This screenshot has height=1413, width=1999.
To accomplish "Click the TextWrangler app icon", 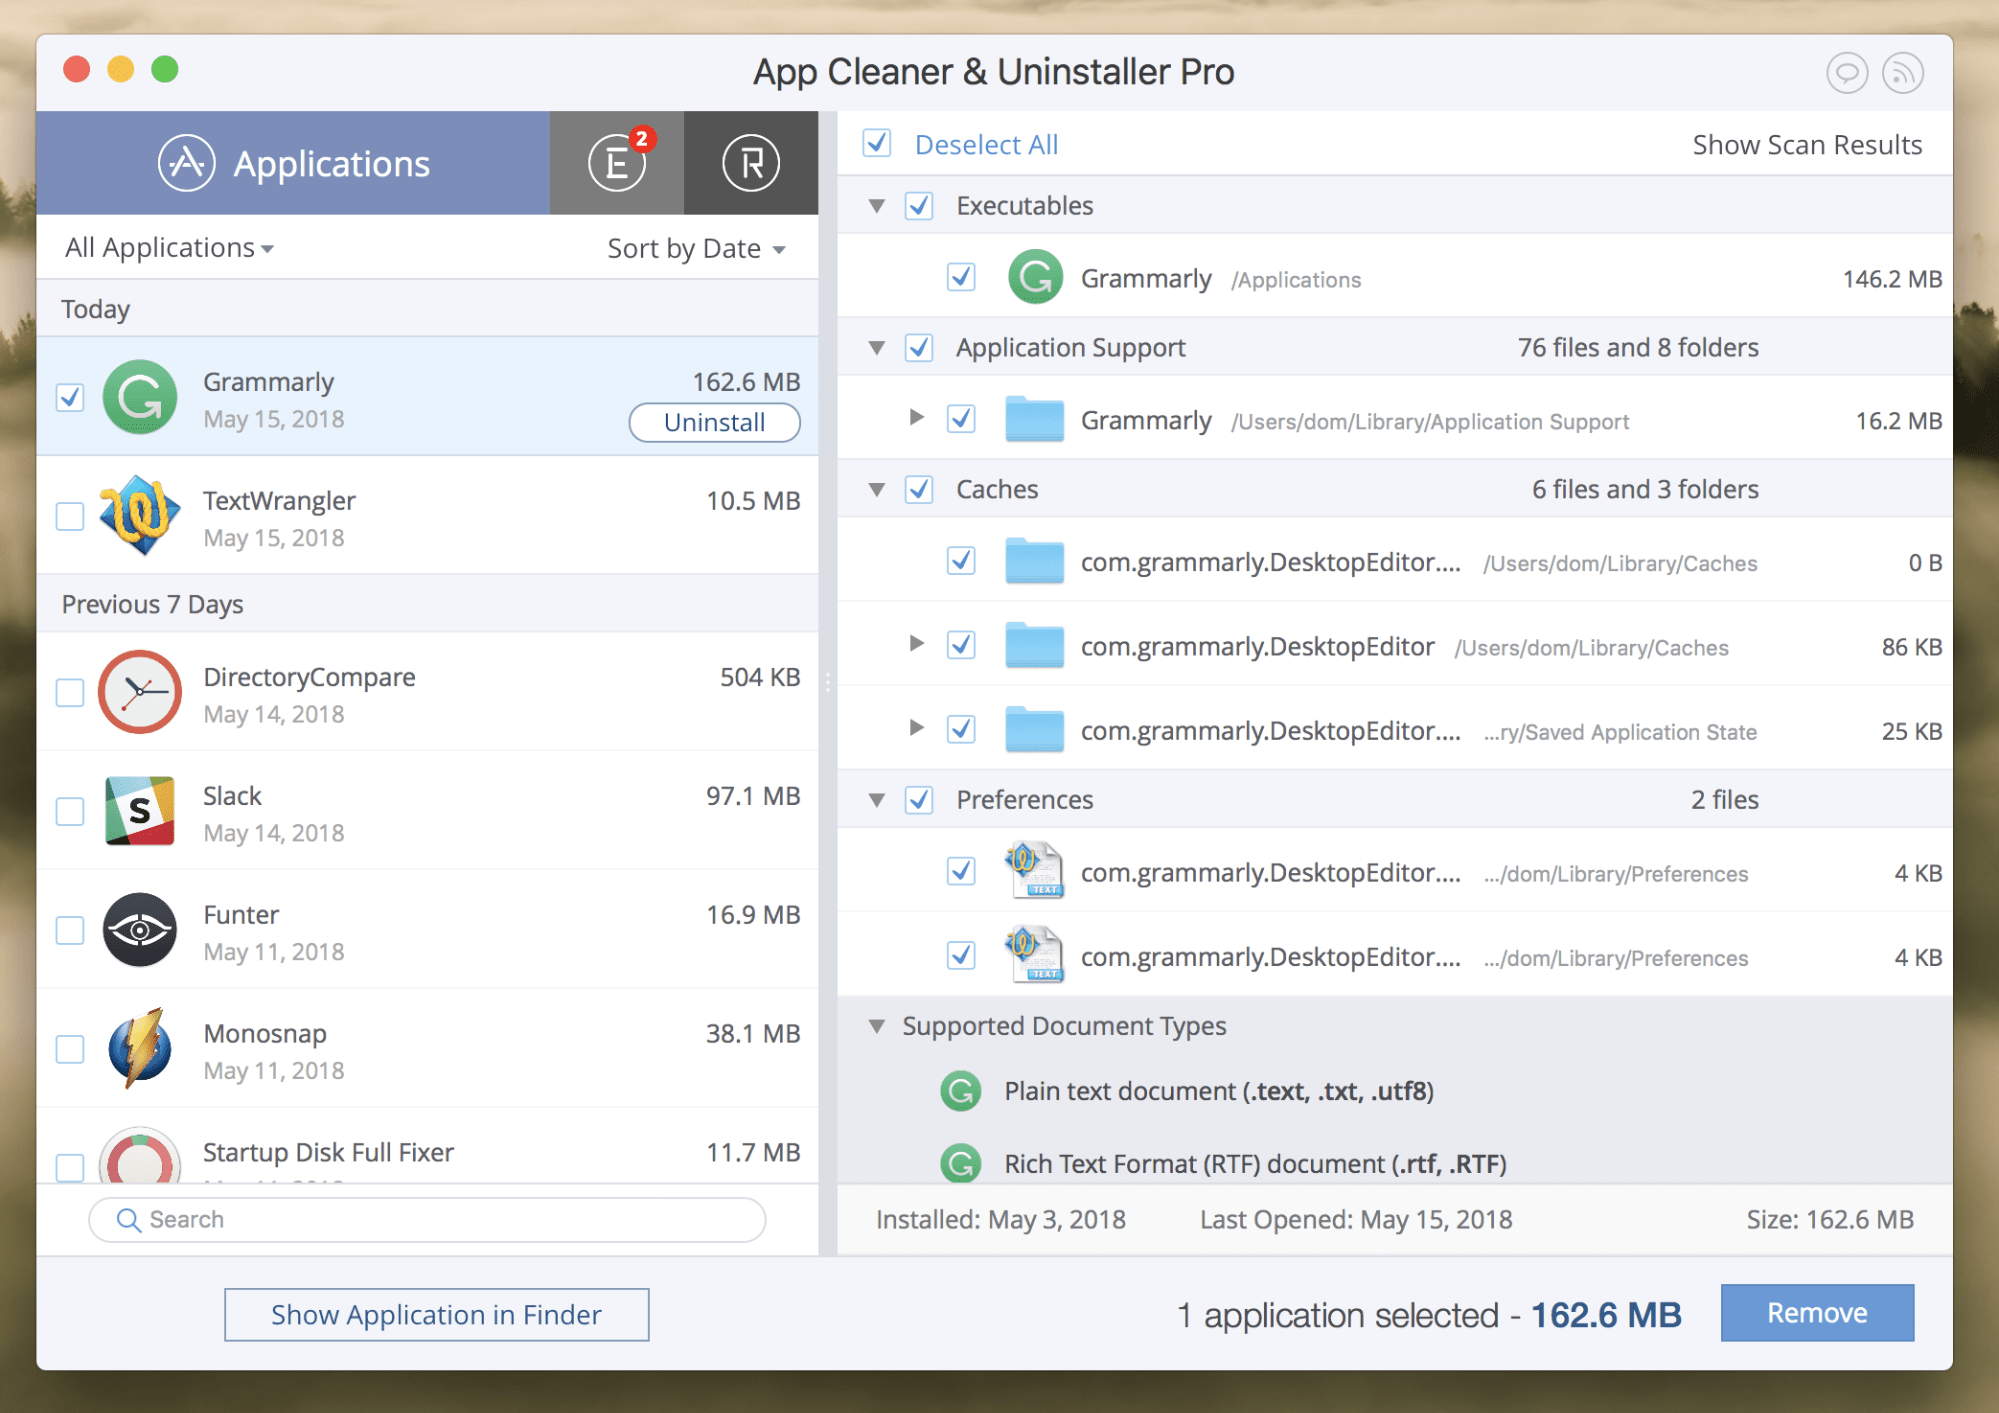I will [x=140, y=516].
